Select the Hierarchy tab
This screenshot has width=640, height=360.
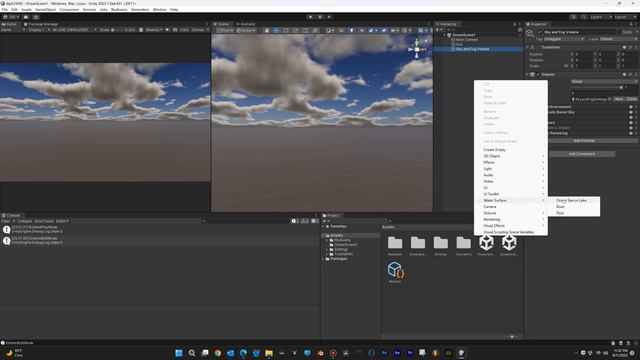(447, 24)
